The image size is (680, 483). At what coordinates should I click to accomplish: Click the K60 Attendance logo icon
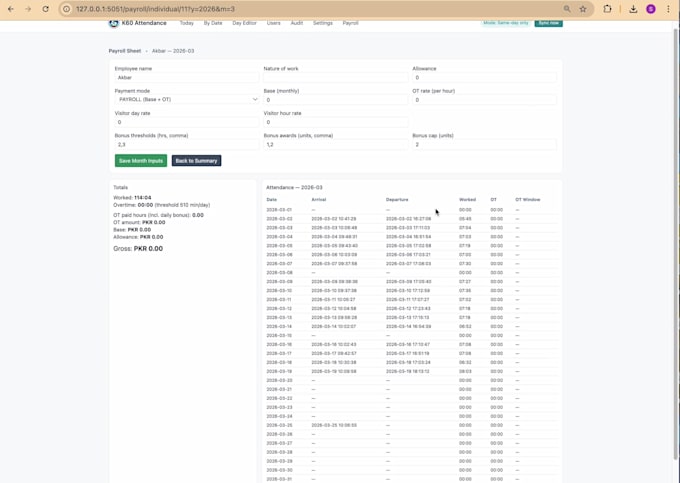pos(114,23)
